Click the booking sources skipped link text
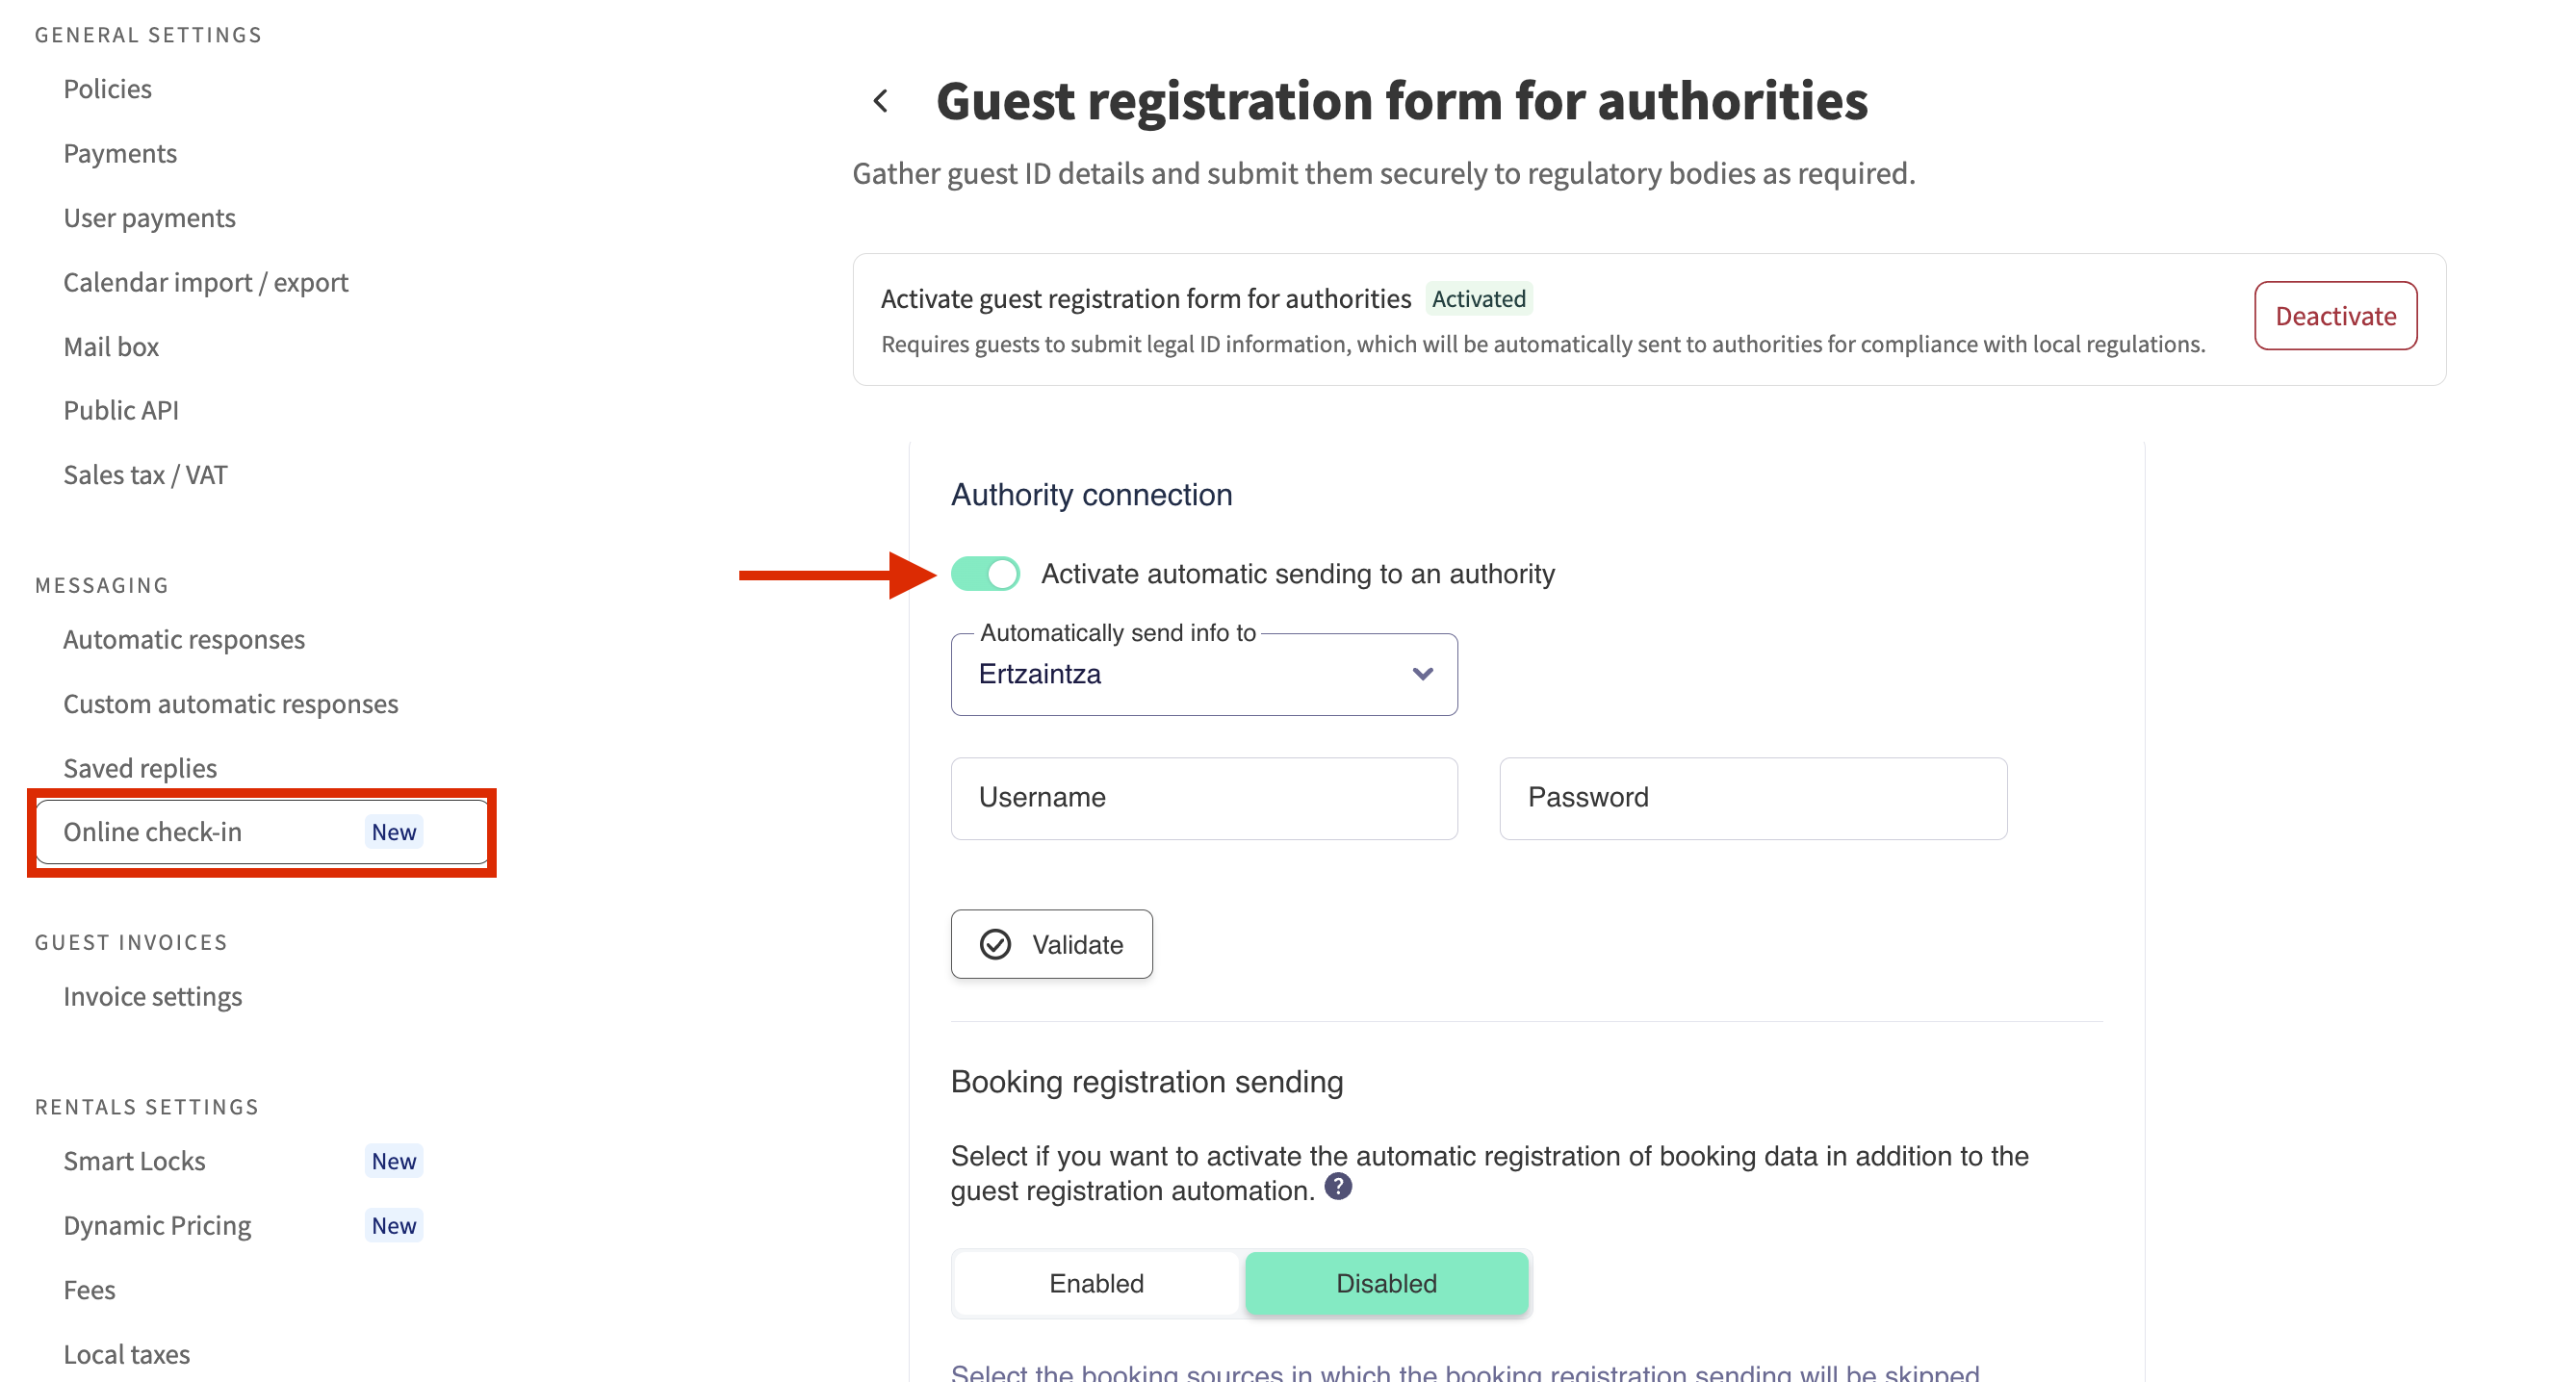Screen dimensions: 2576x1382 click(x=1464, y=1372)
